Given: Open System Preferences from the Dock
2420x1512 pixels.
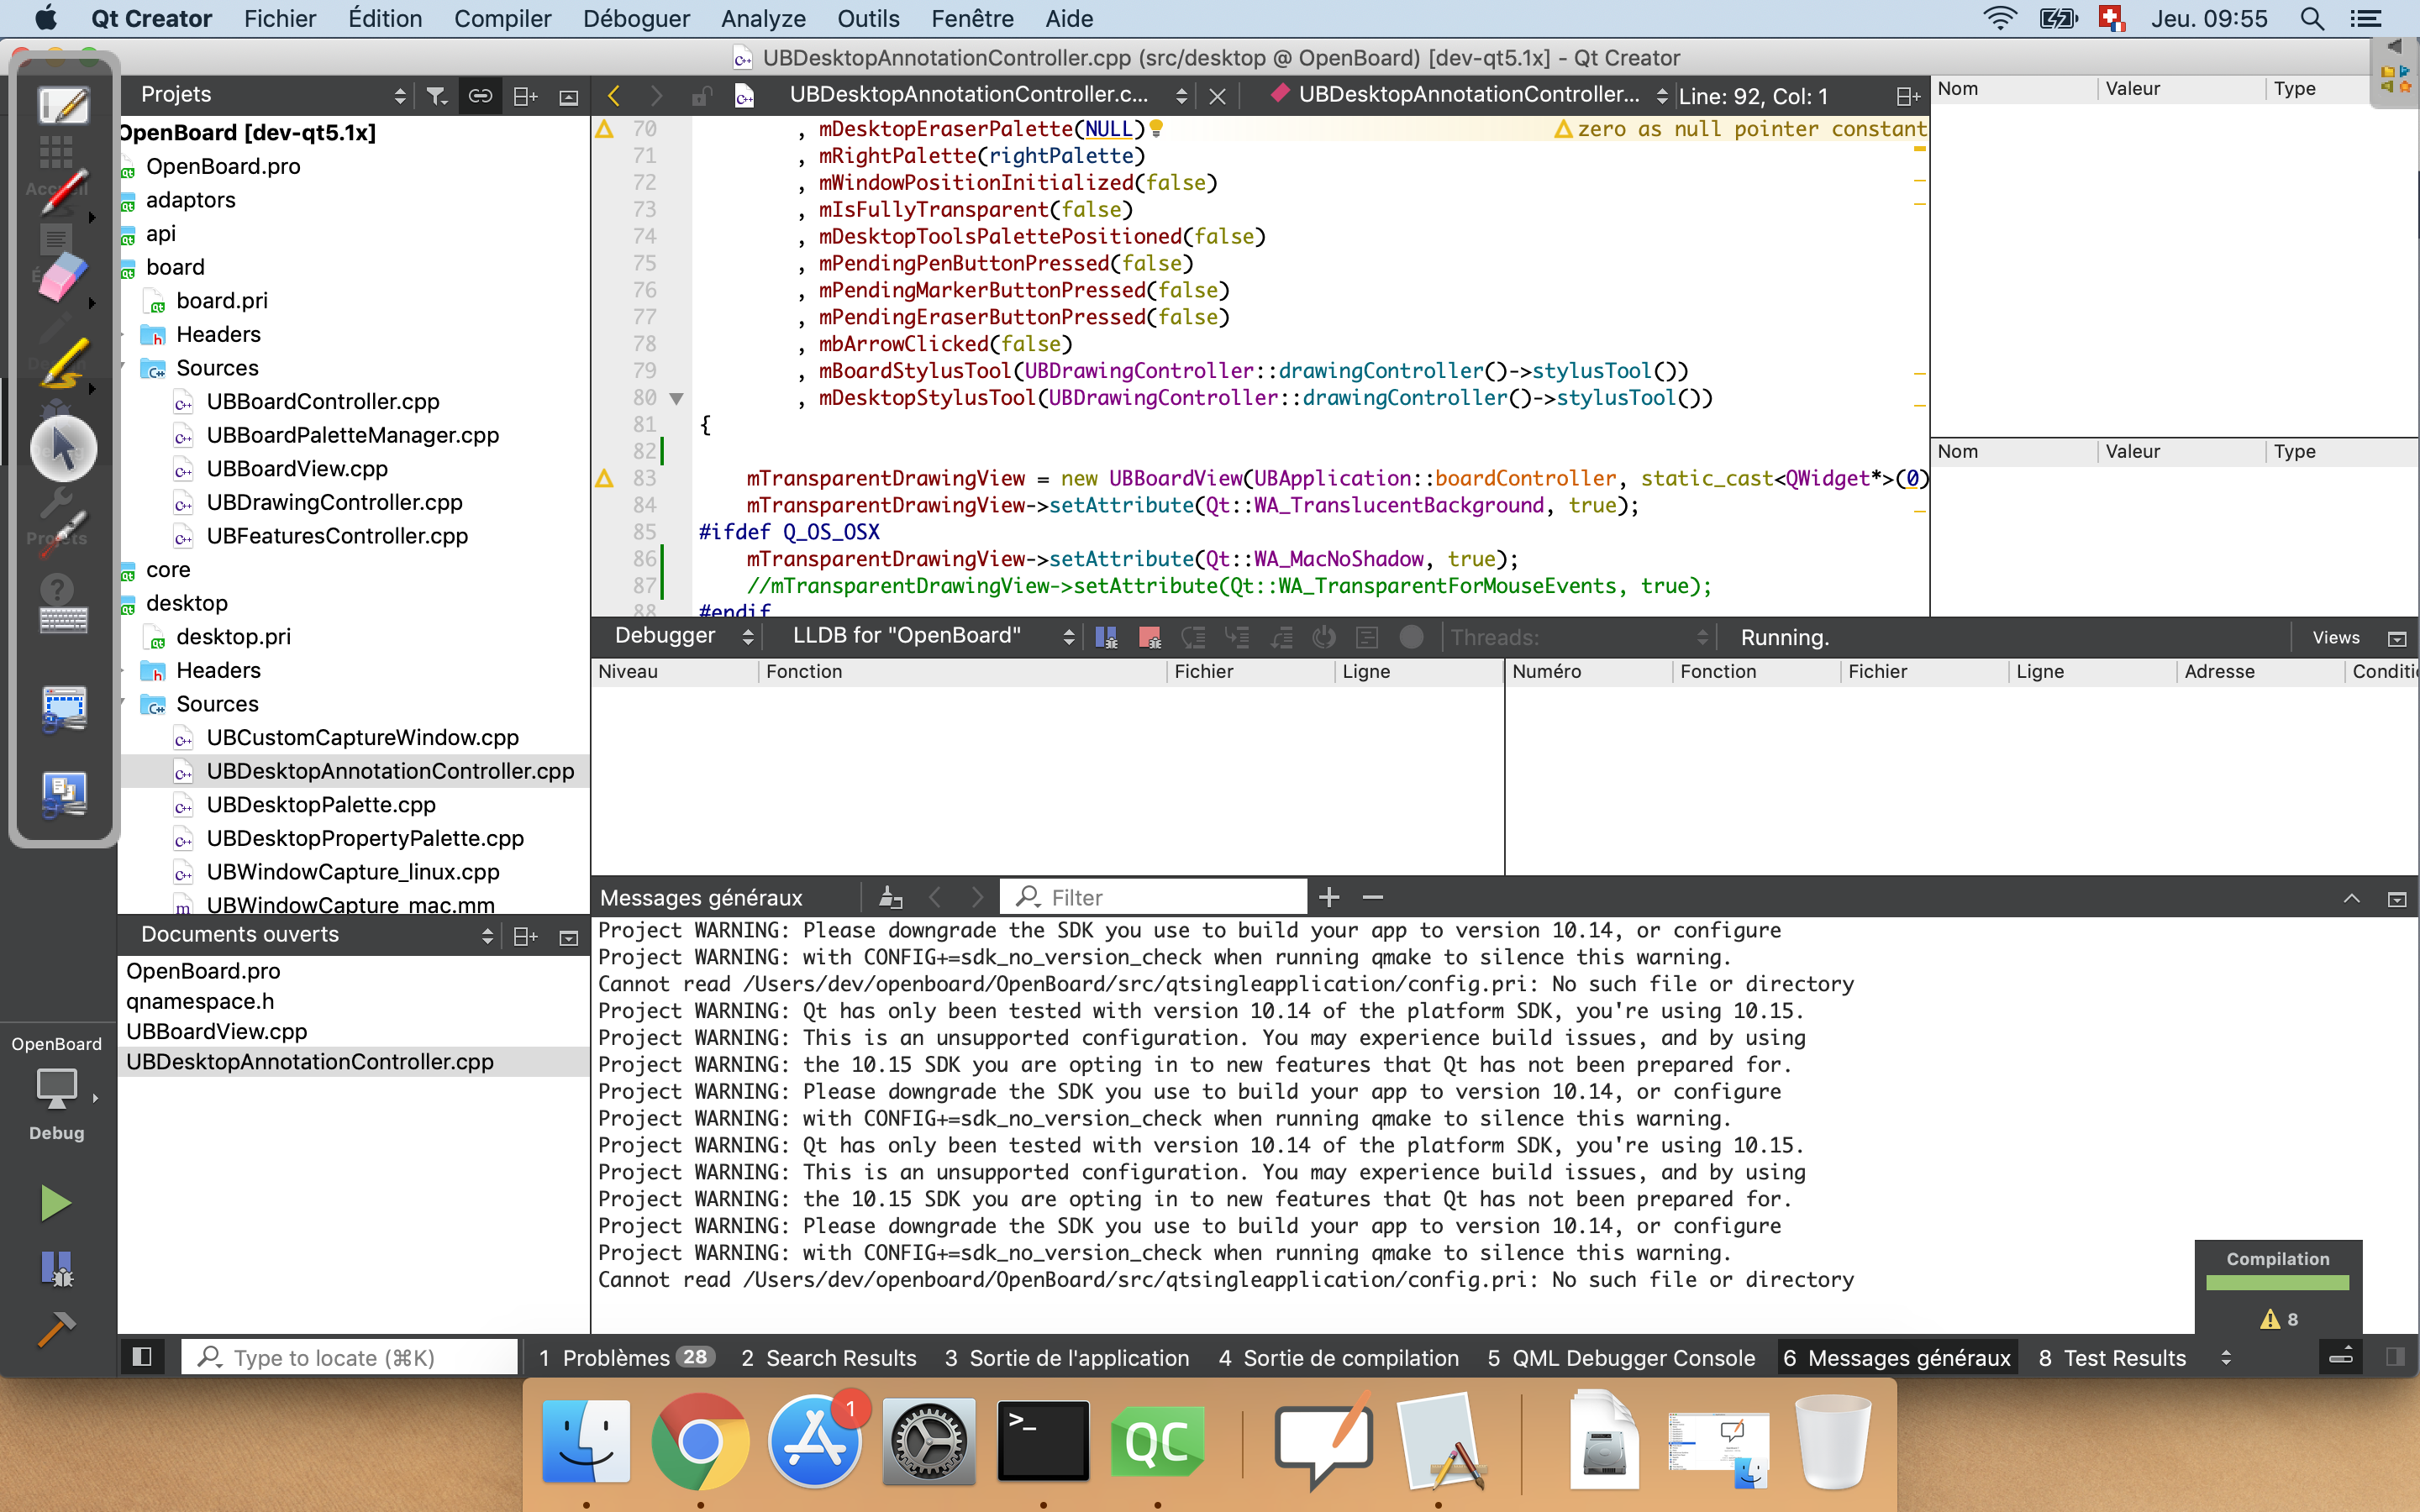Looking at the screenshot, I should 929,1441.
